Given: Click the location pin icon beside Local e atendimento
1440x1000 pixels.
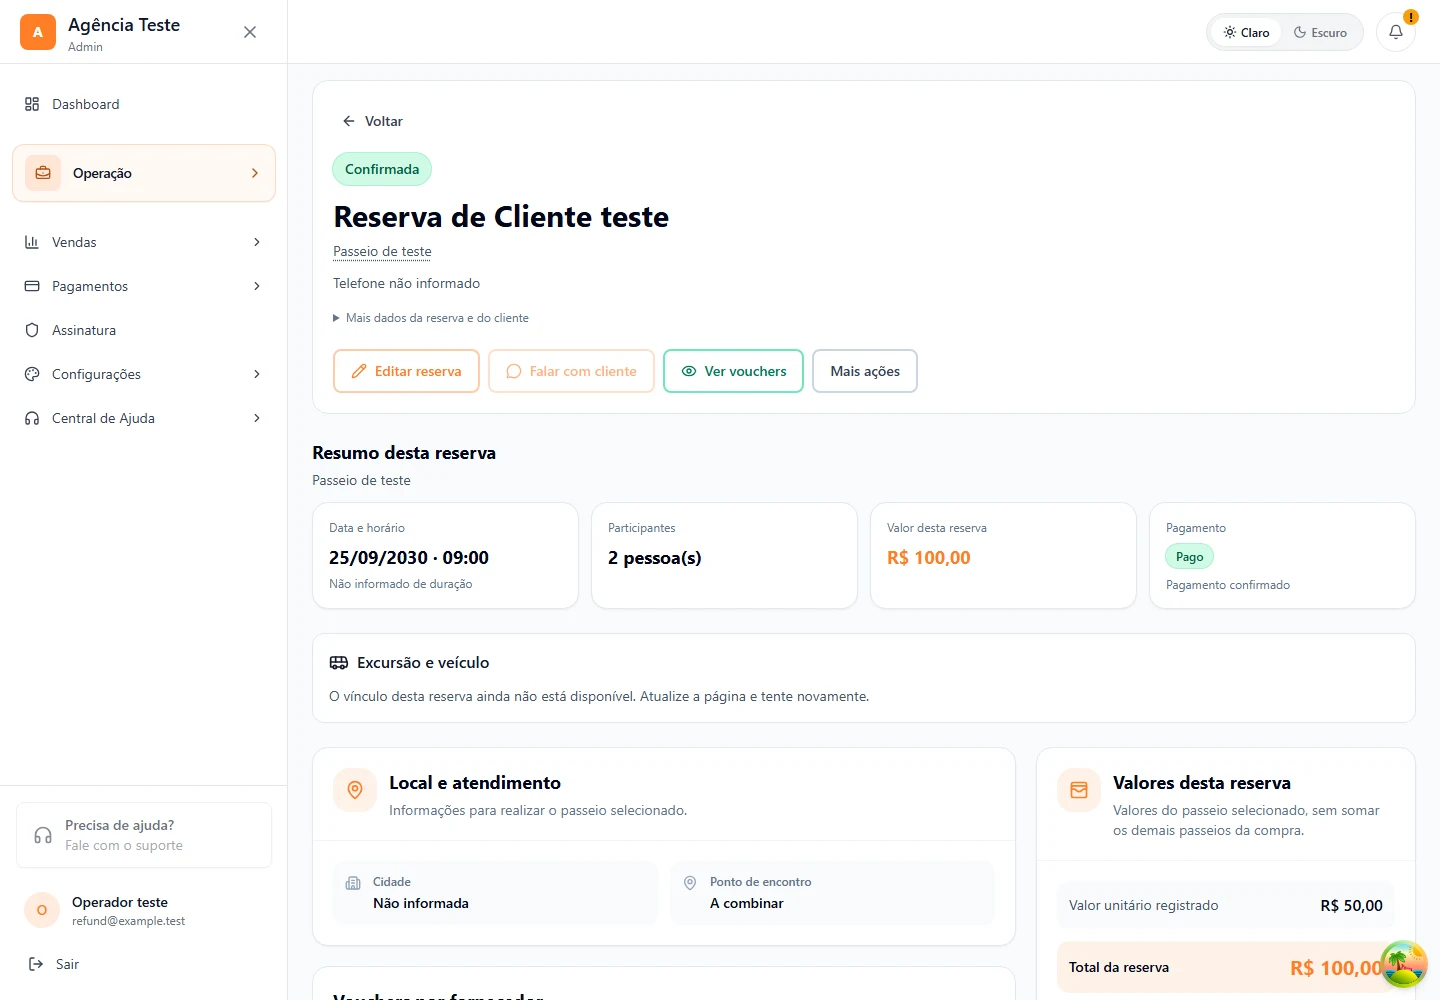Looking at the screenshot, I should 355,790.
